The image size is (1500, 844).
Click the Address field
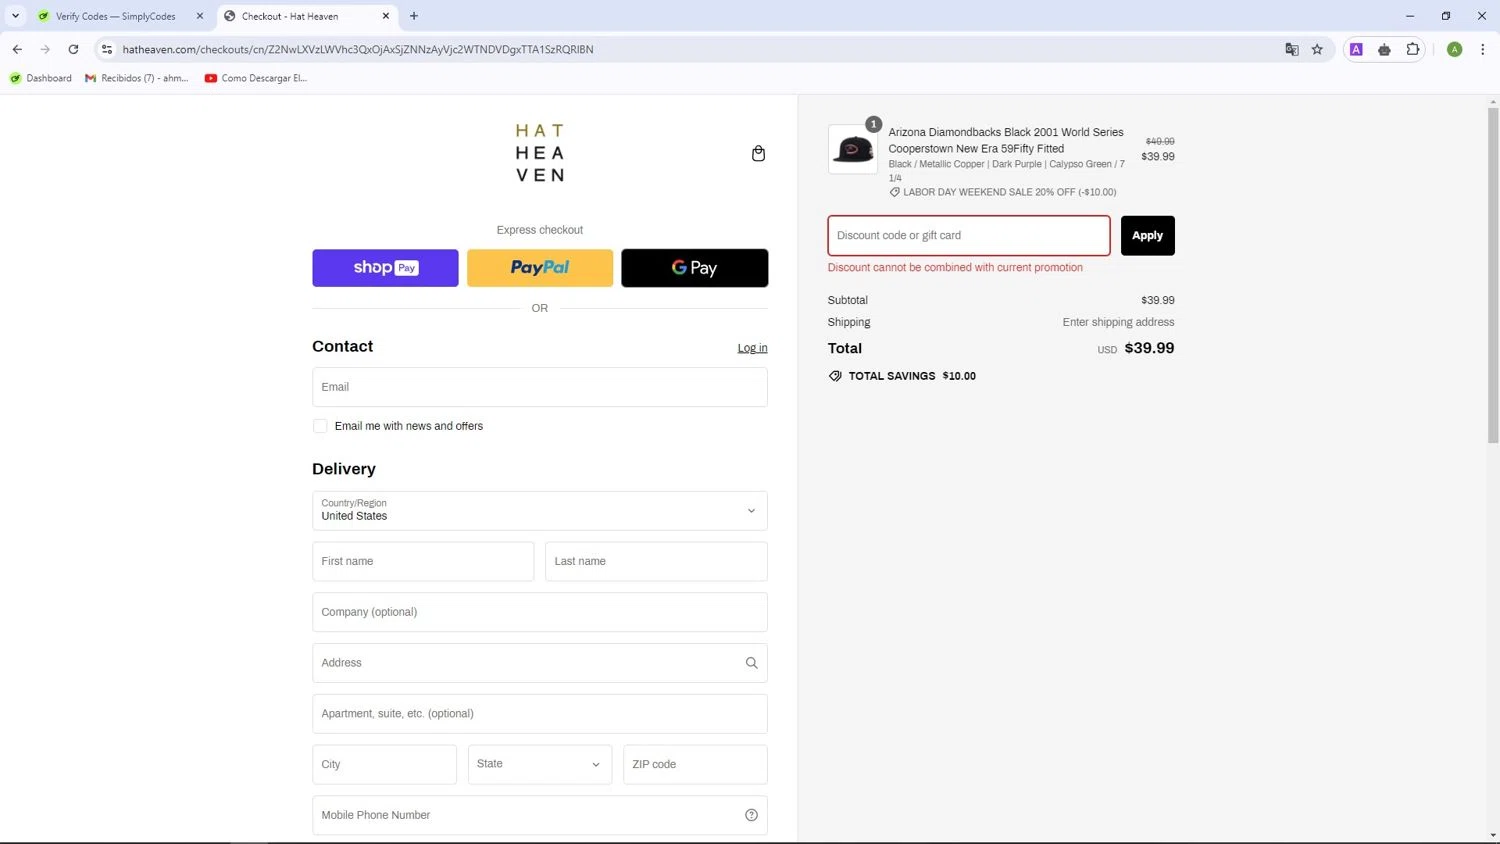coord(540,663)
